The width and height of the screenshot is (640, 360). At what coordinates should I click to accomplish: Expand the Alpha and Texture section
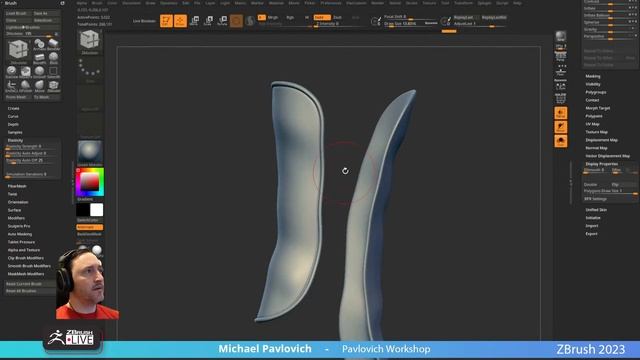pos(24,250)
